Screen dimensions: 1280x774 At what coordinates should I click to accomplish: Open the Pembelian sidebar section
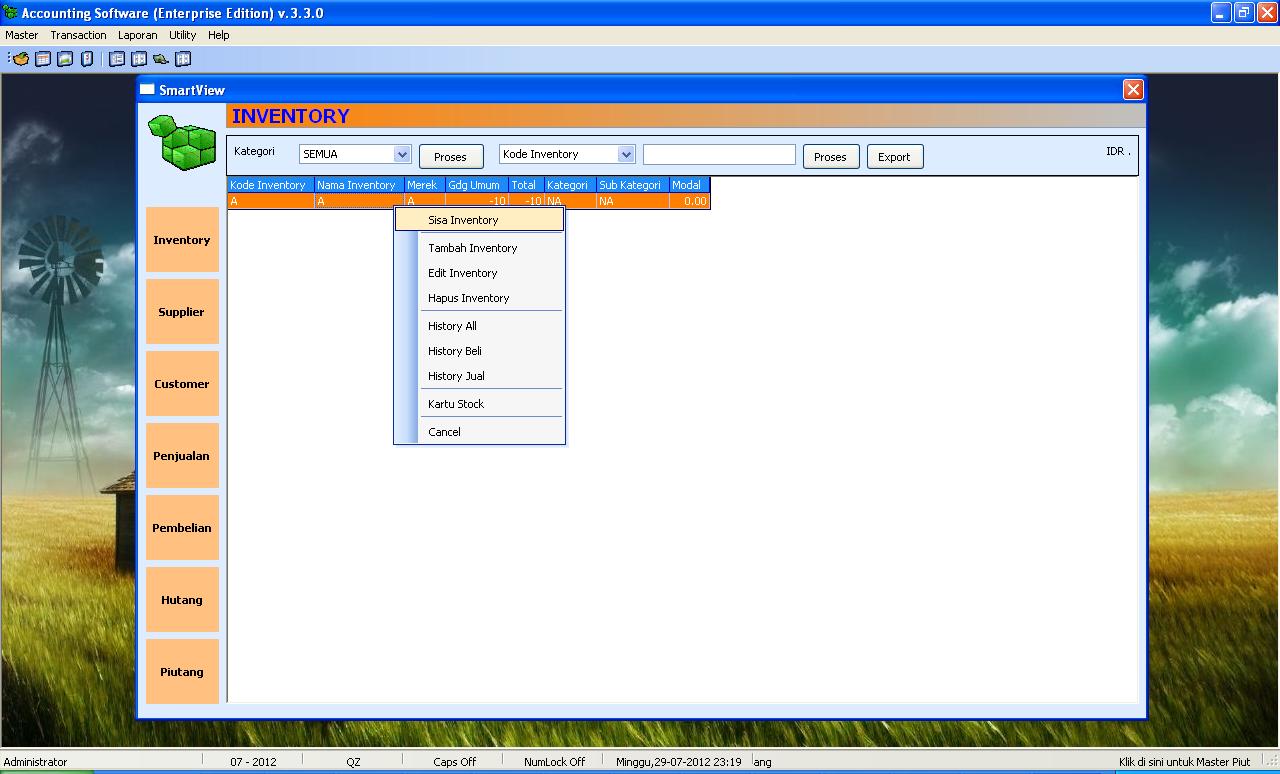tap(182, 528)
